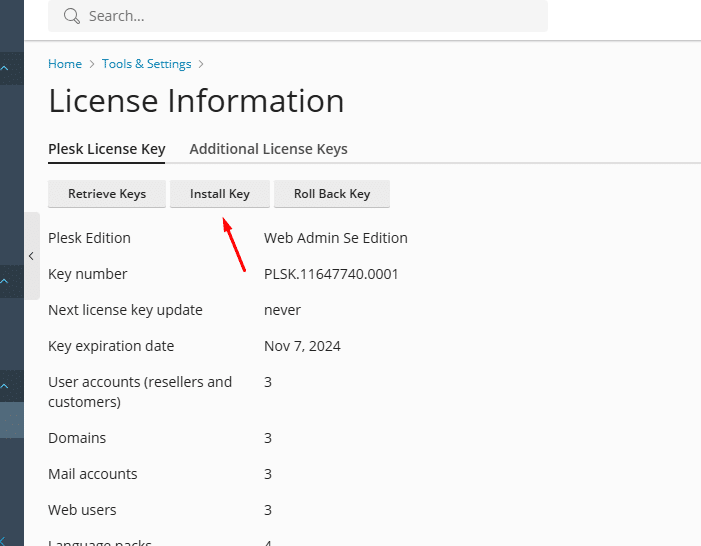Click the Web Admin SE Edition value
Screen dimensions: 701x546
coord(335,238)
